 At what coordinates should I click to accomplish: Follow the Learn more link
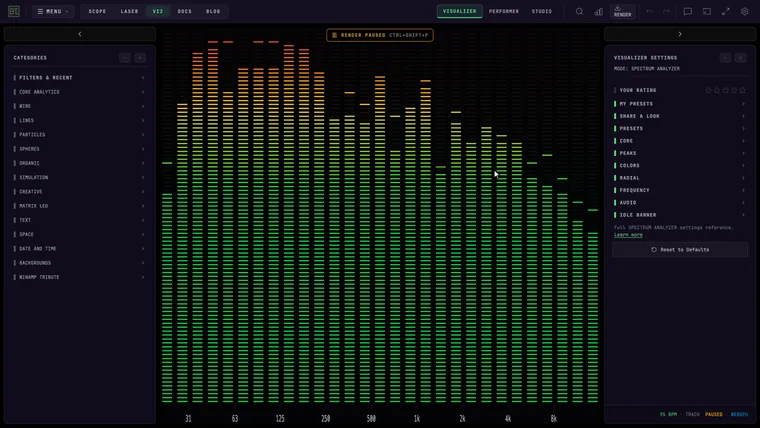(x=628, y=235)
